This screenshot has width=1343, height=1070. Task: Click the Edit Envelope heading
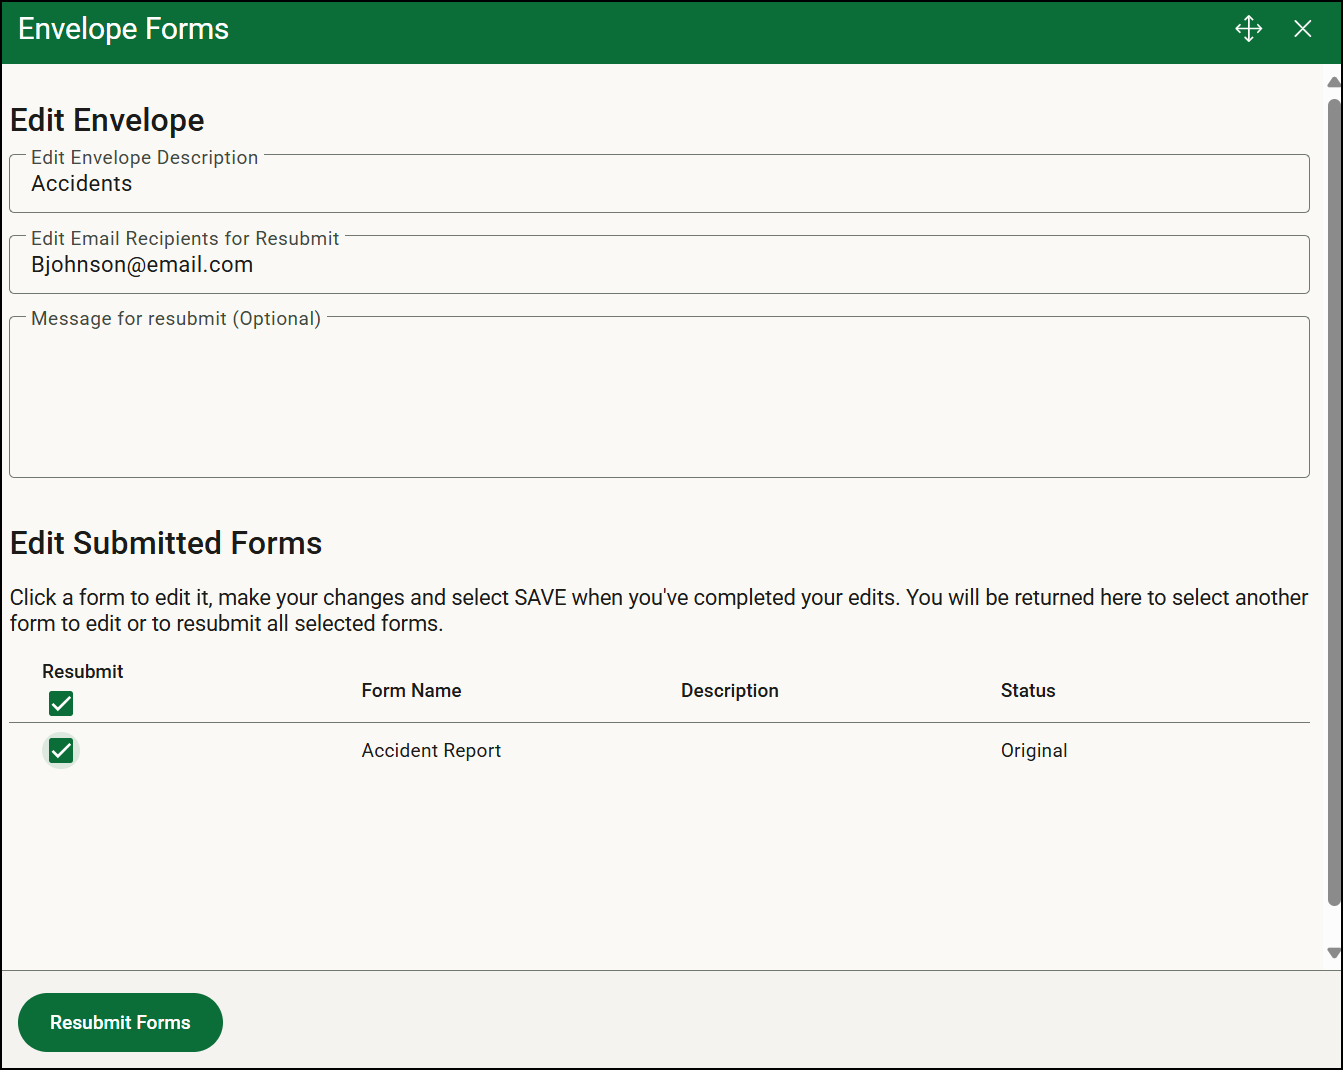pos(107,120)
